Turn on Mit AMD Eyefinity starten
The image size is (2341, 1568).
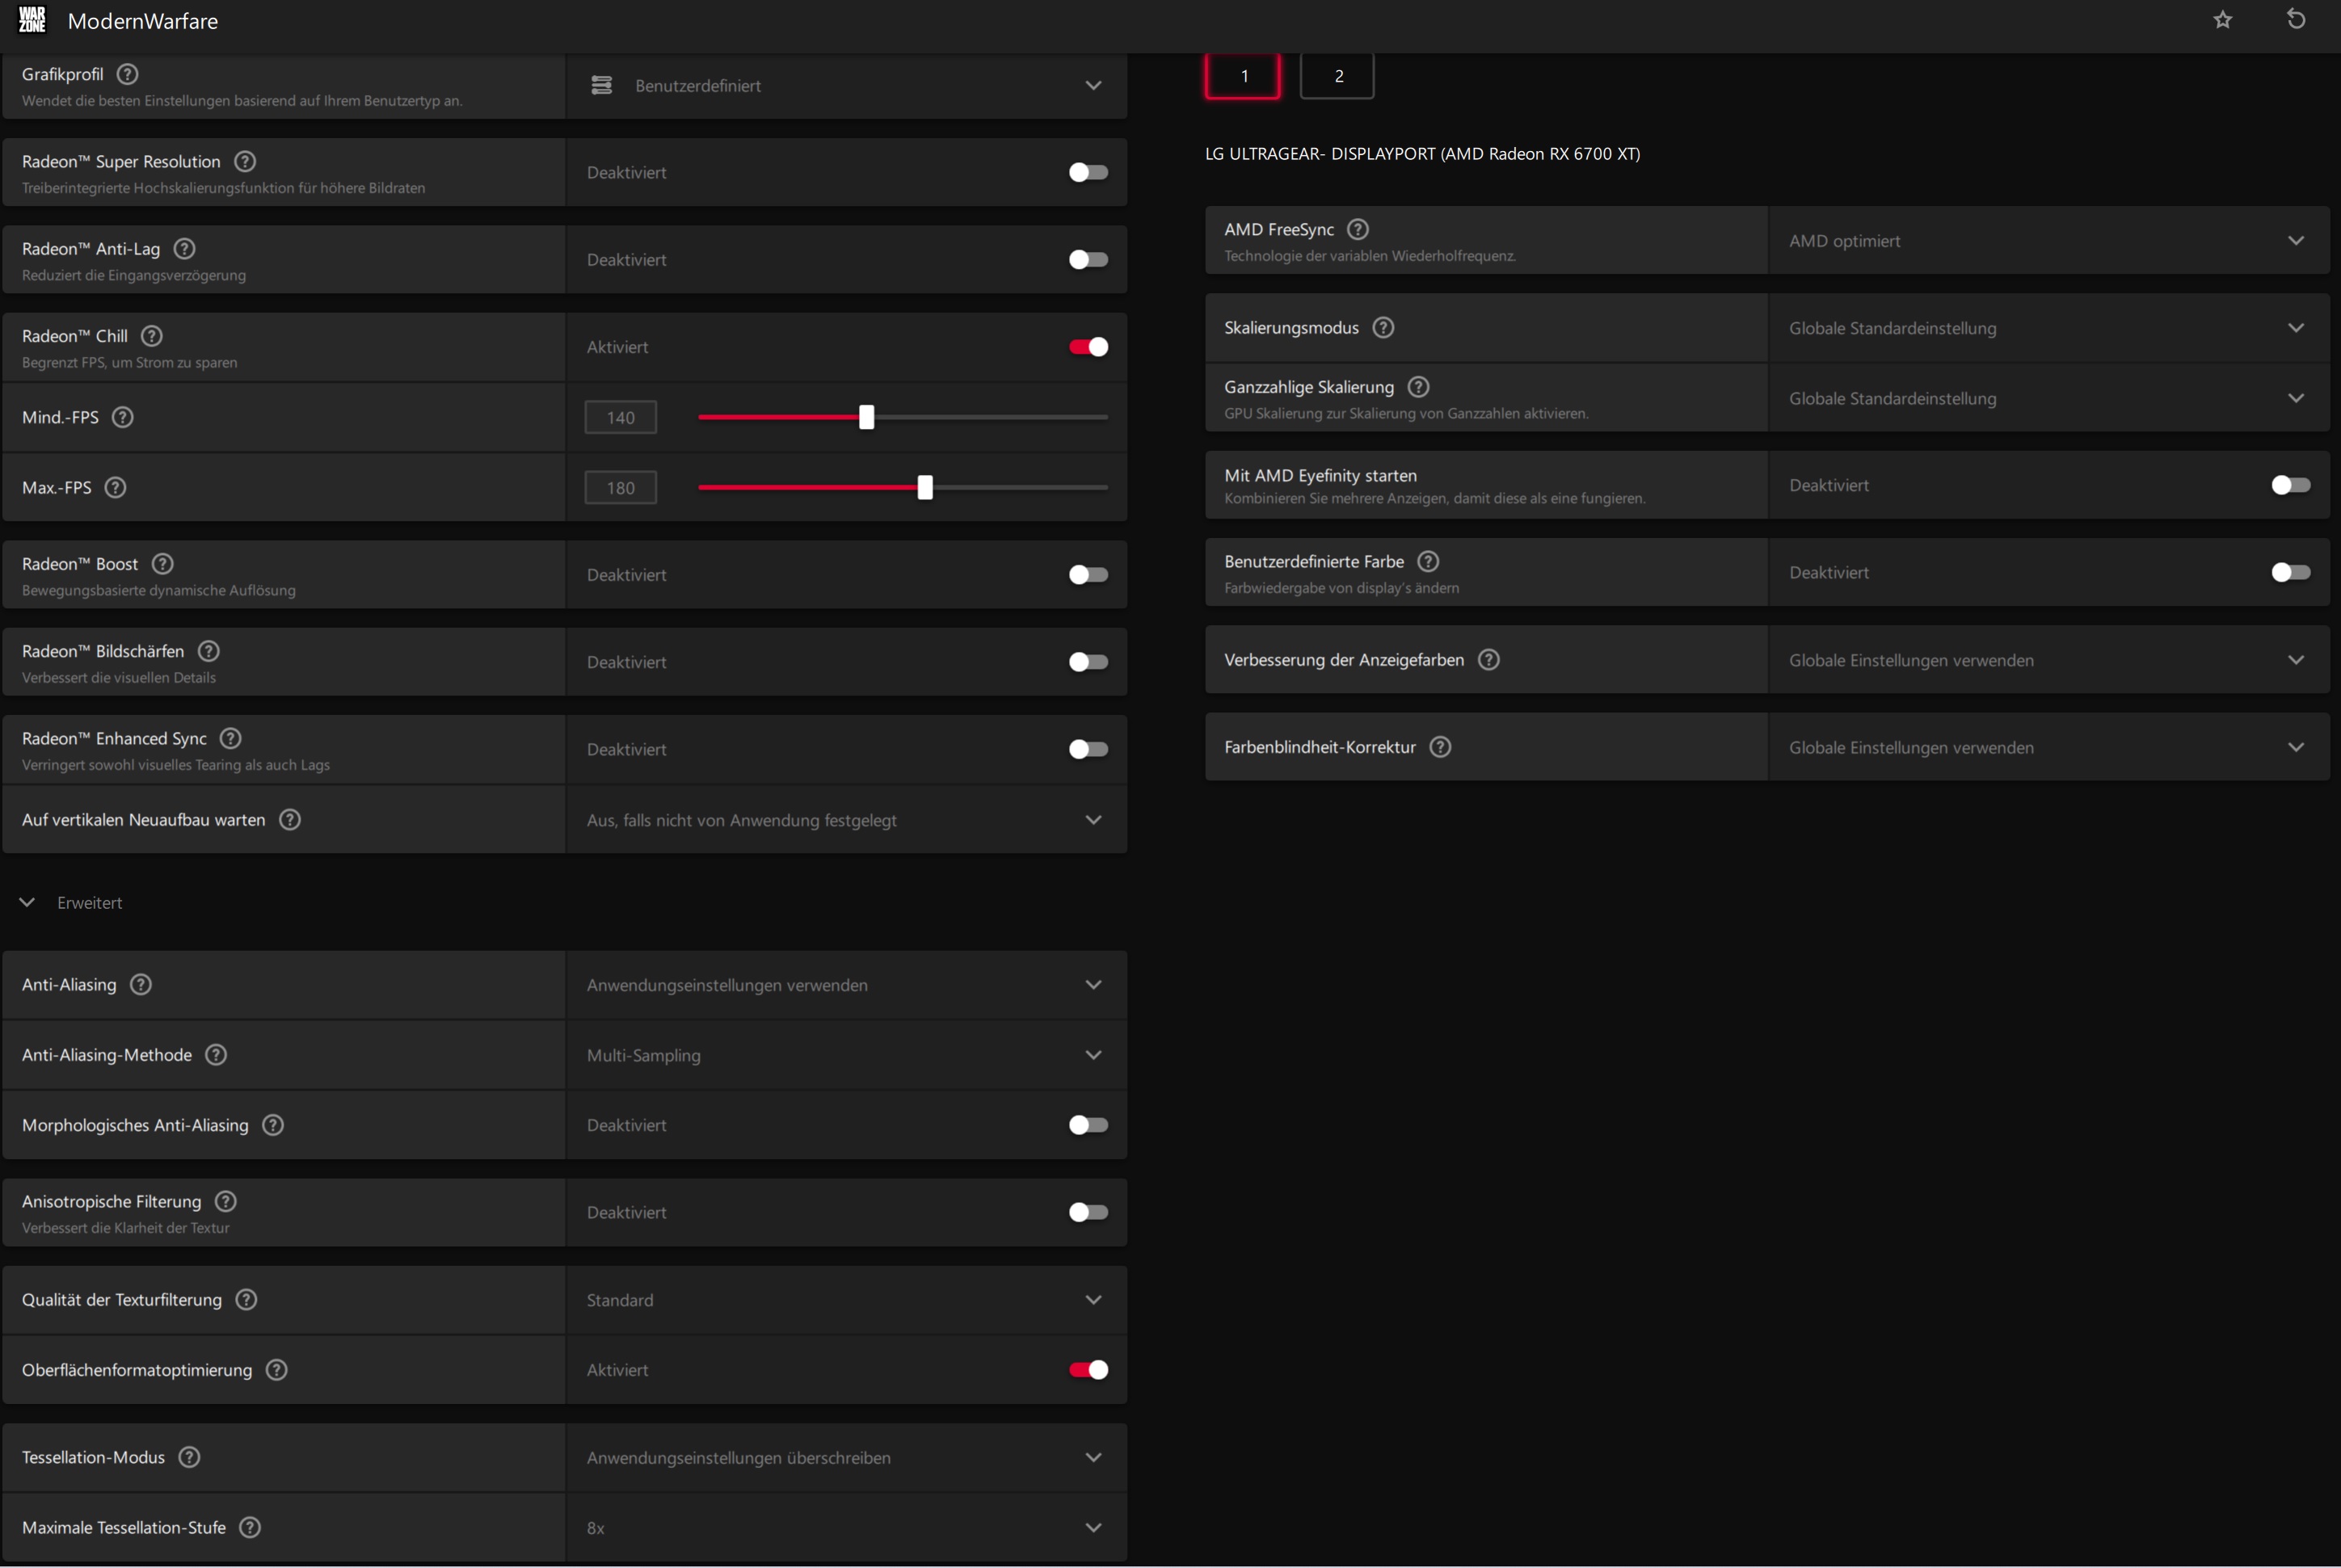click(x=2290, y=485)
